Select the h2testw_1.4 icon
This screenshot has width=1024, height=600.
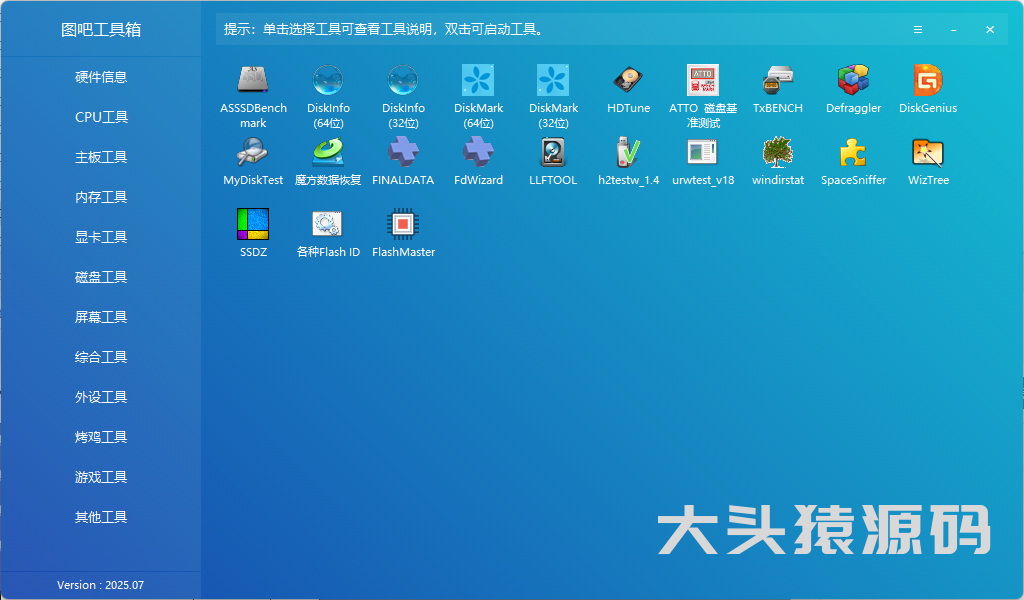(x=628, y=152)
